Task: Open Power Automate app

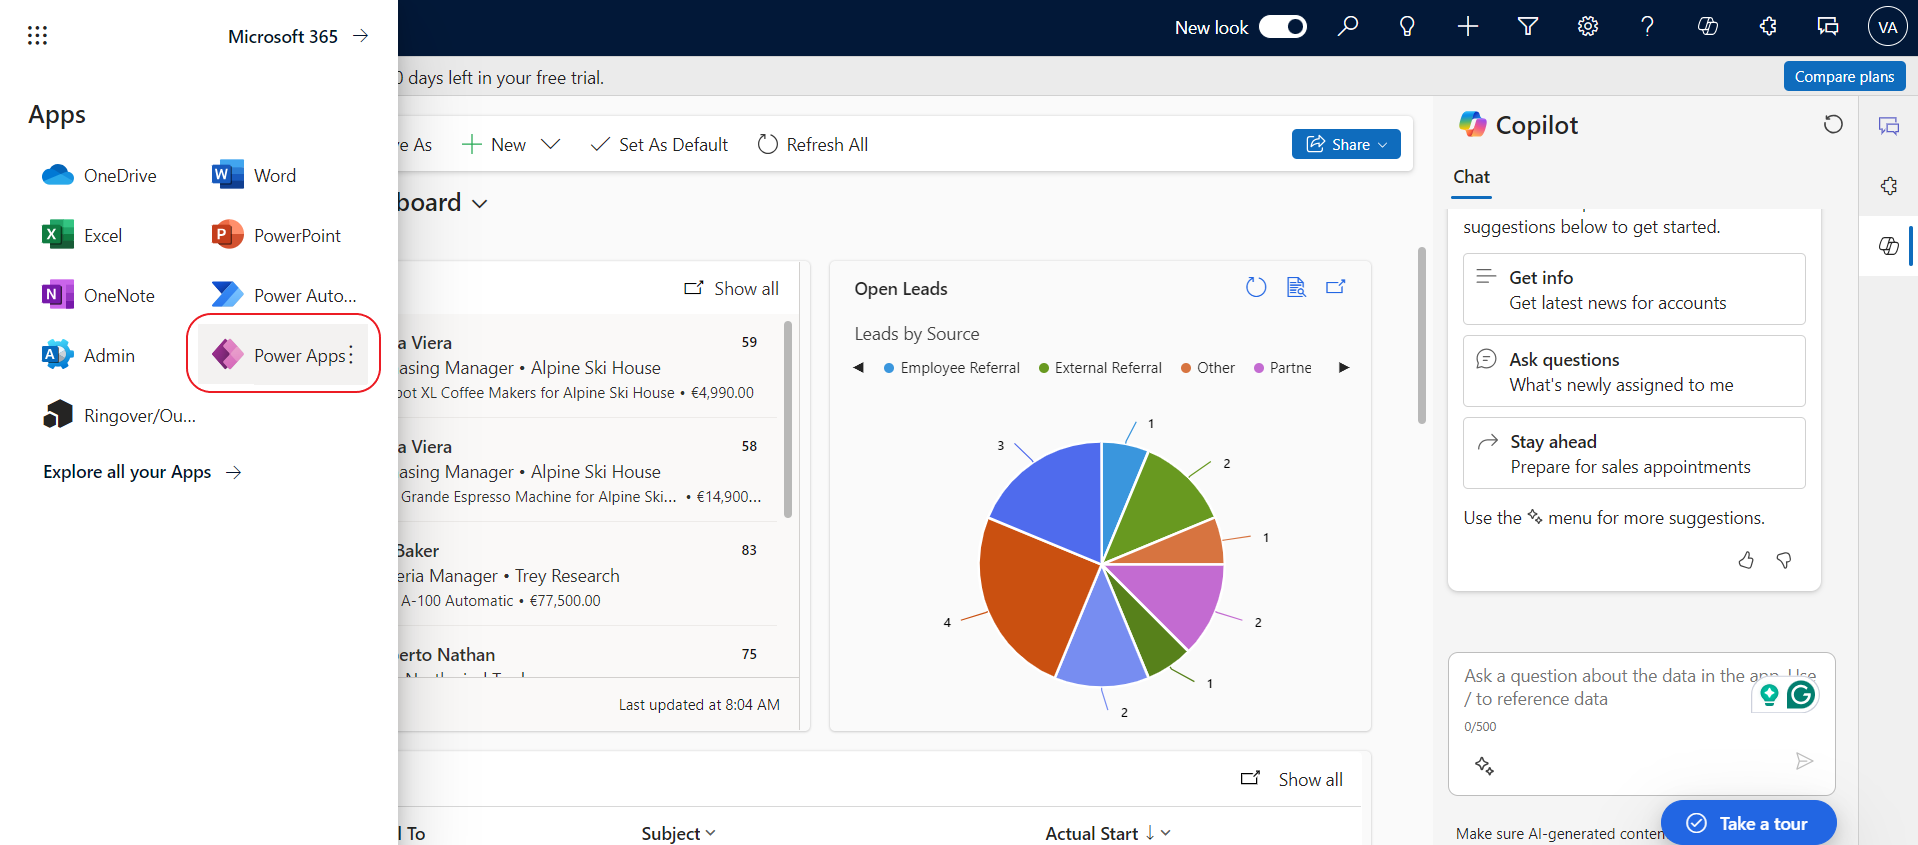Action: [x=285, y=296]
